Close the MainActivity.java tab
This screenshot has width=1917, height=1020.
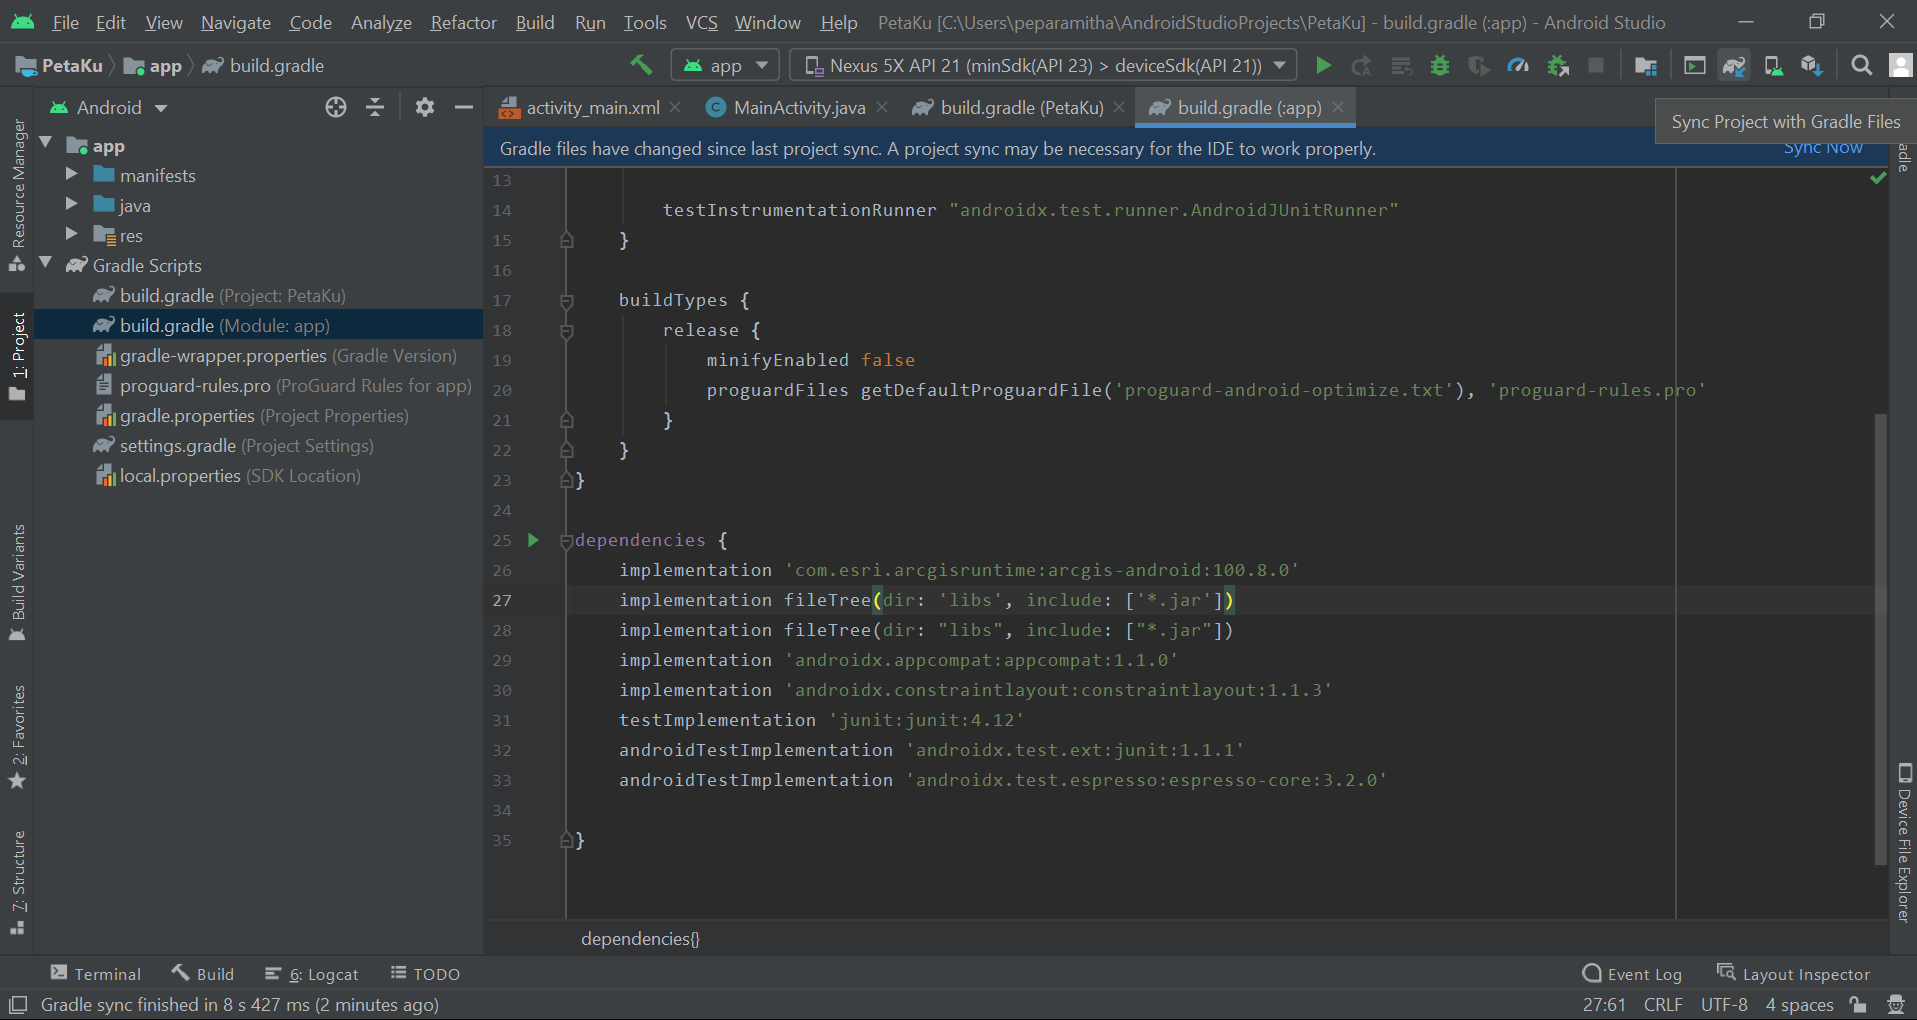pos(882,107)
